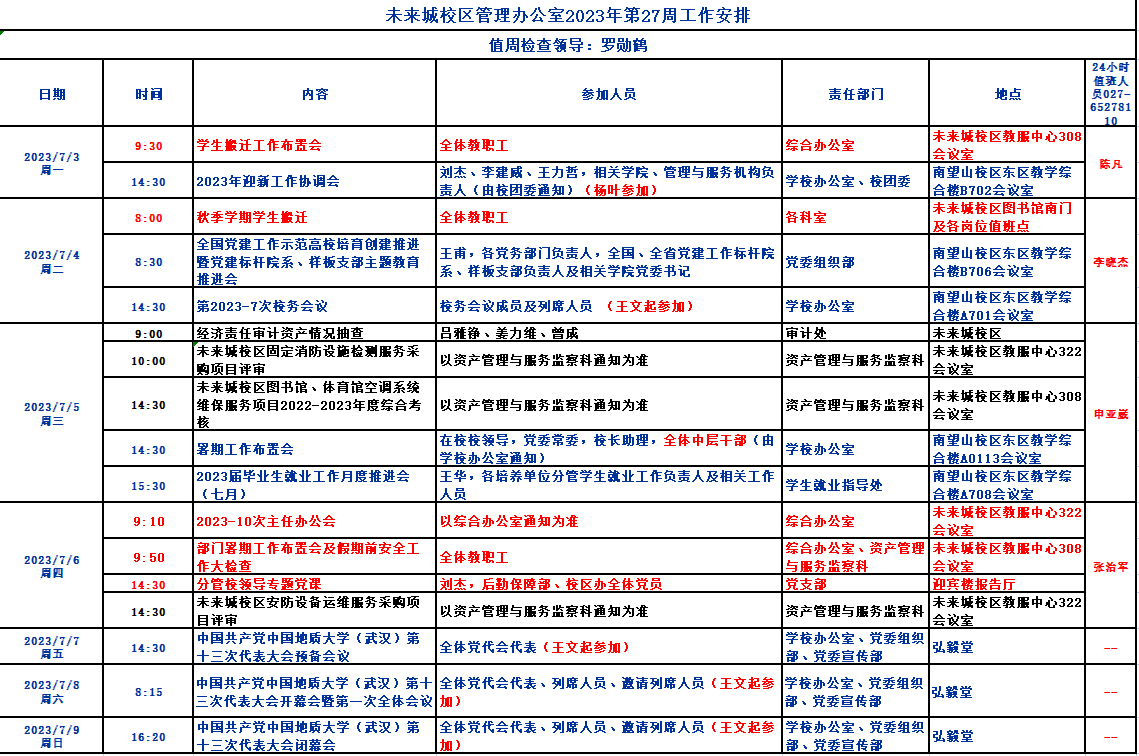Select the 2023-10次主任办公会 cell
This screenshot has height=756, width=1139.
[315, 521]
